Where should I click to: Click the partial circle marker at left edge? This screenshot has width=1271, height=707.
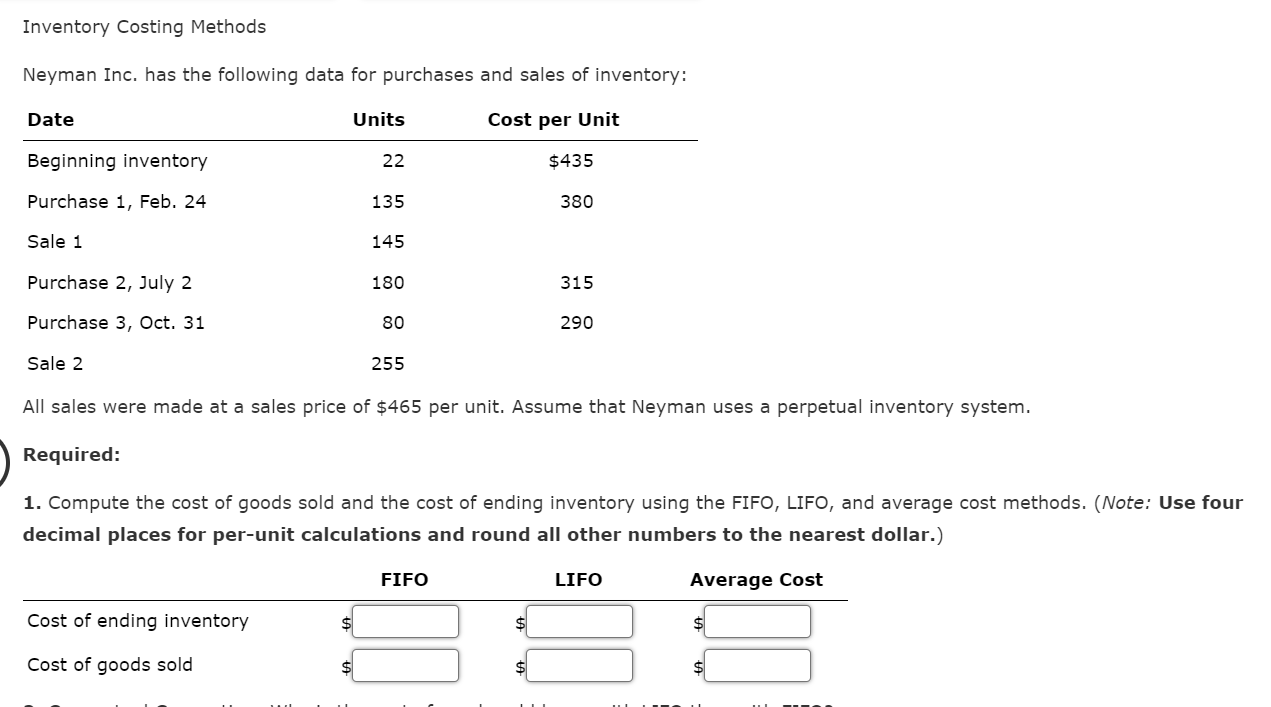click(3, 455)
